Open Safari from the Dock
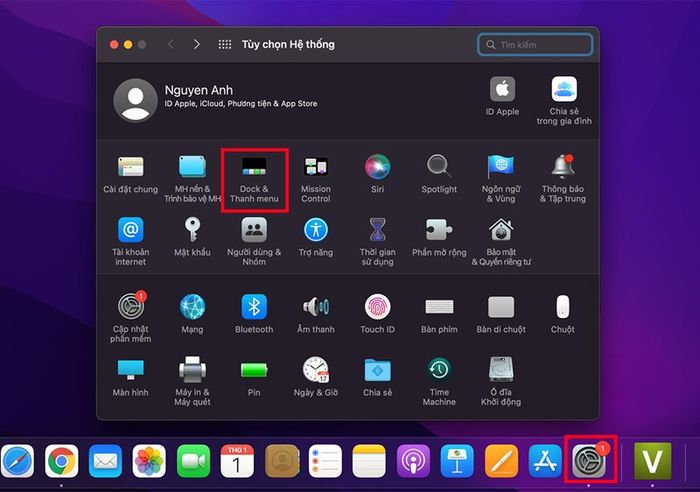700x492 pixels. click(17, 461)
